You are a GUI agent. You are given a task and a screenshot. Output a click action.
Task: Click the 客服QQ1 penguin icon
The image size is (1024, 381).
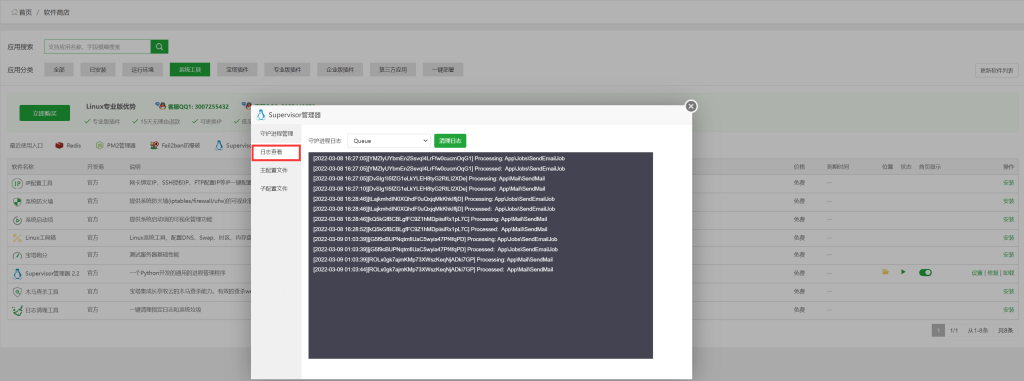[x=162, y=106]
